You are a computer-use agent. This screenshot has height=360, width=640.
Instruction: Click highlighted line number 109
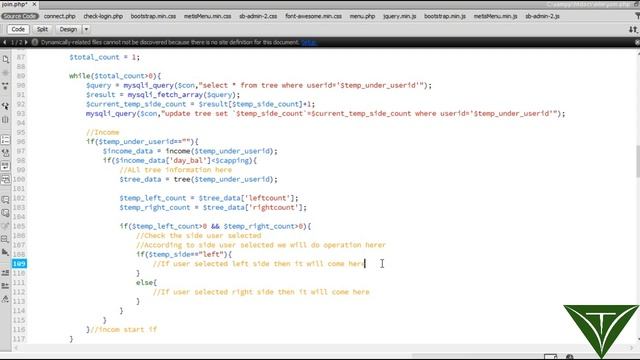(x=19, y=264)
